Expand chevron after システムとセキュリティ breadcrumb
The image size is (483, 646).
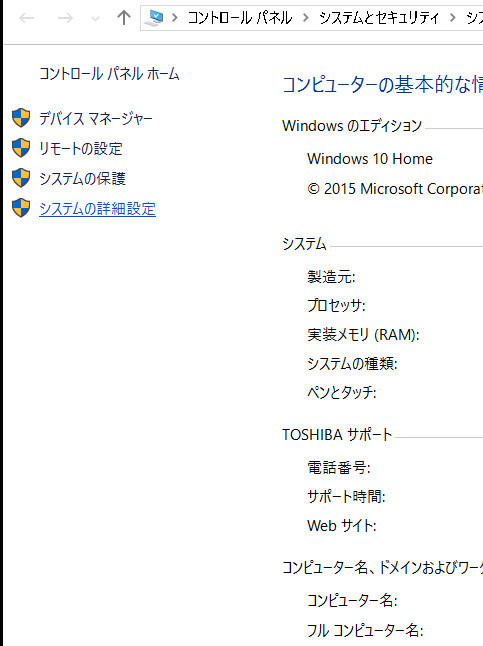pos(453,18)
